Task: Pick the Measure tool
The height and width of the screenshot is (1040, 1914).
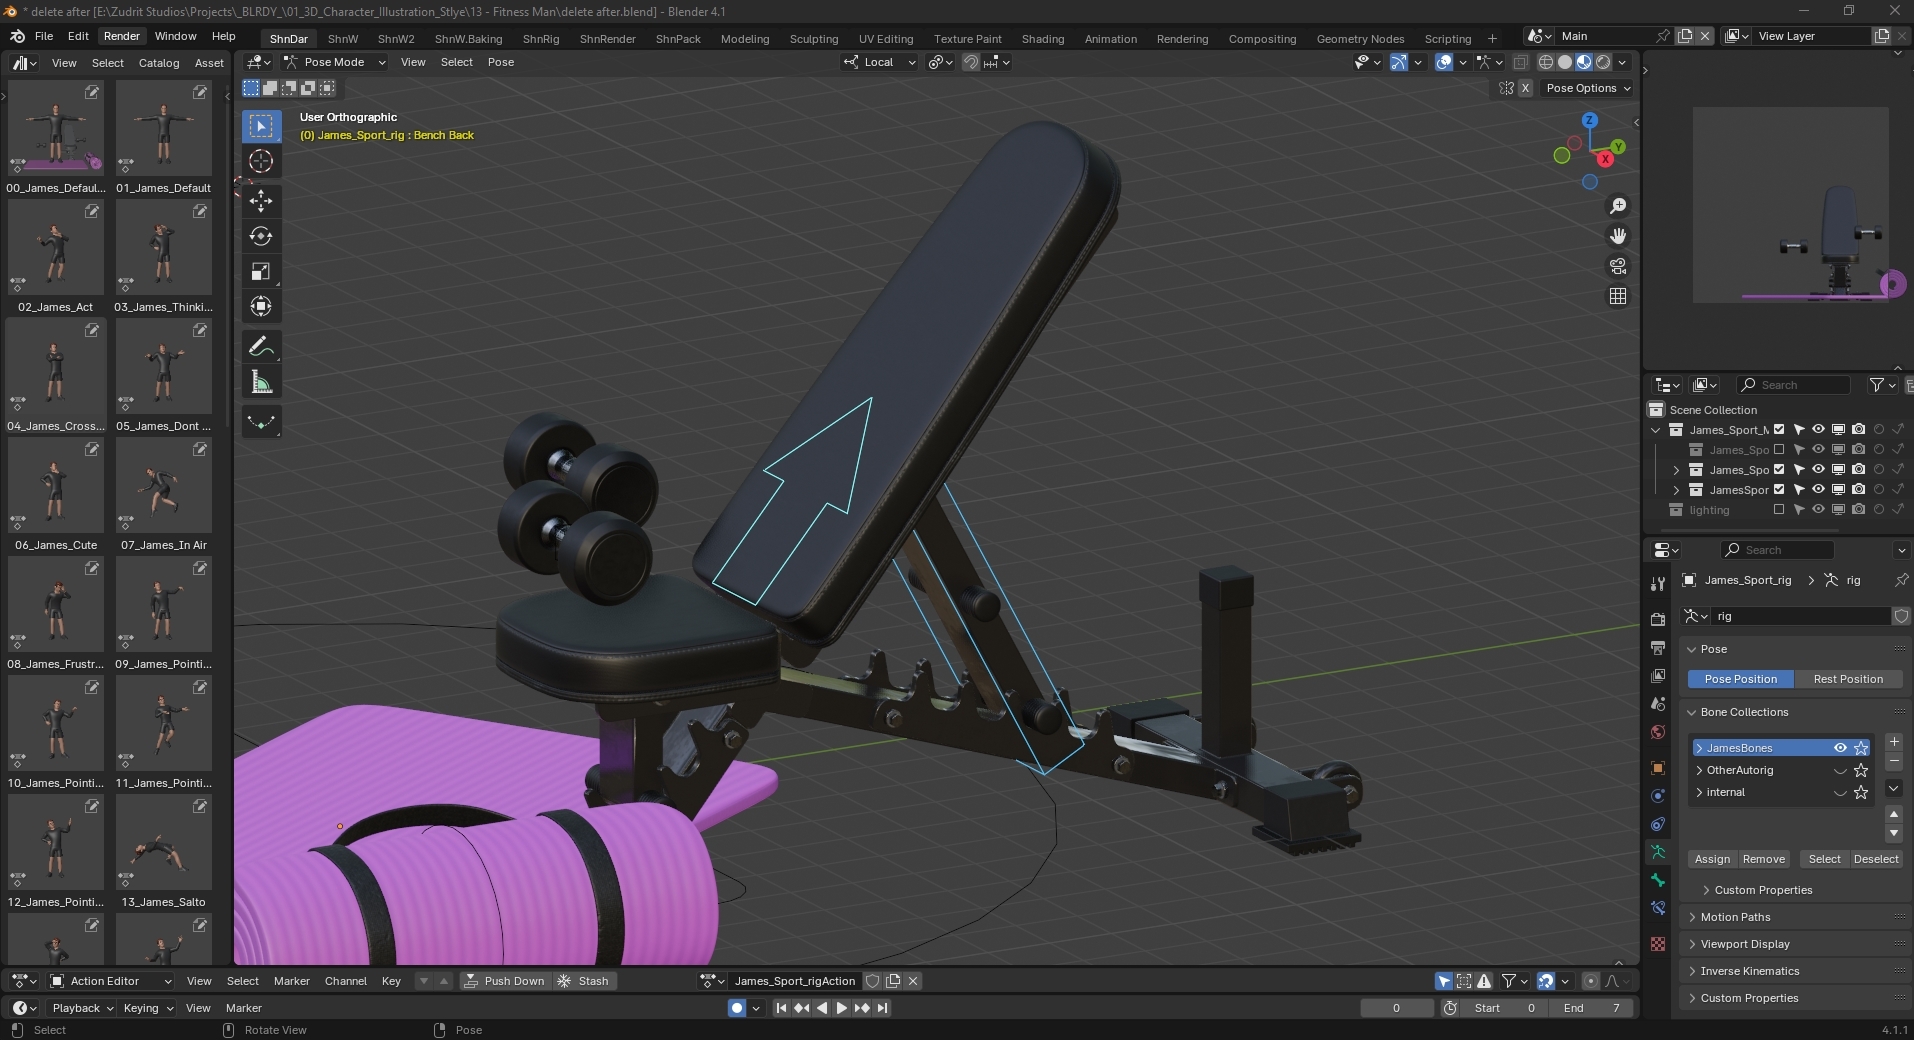Action: (x=261, y=382)
